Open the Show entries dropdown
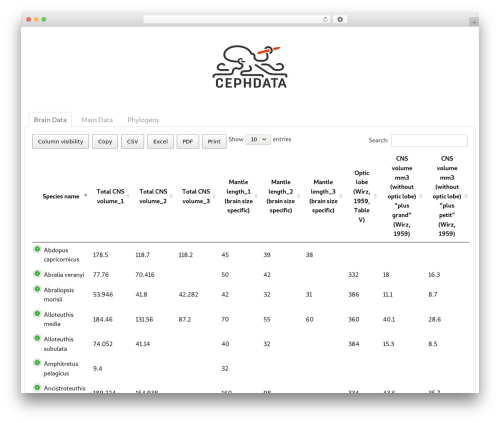This screenshot has height=423, width=500. (x=258, y=139)
